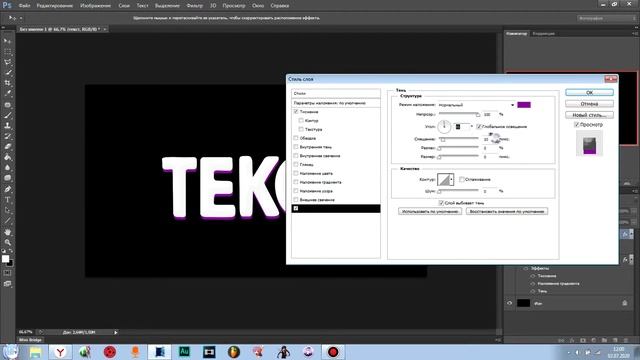Select the Line shape tool

click(x=7, y=221)
